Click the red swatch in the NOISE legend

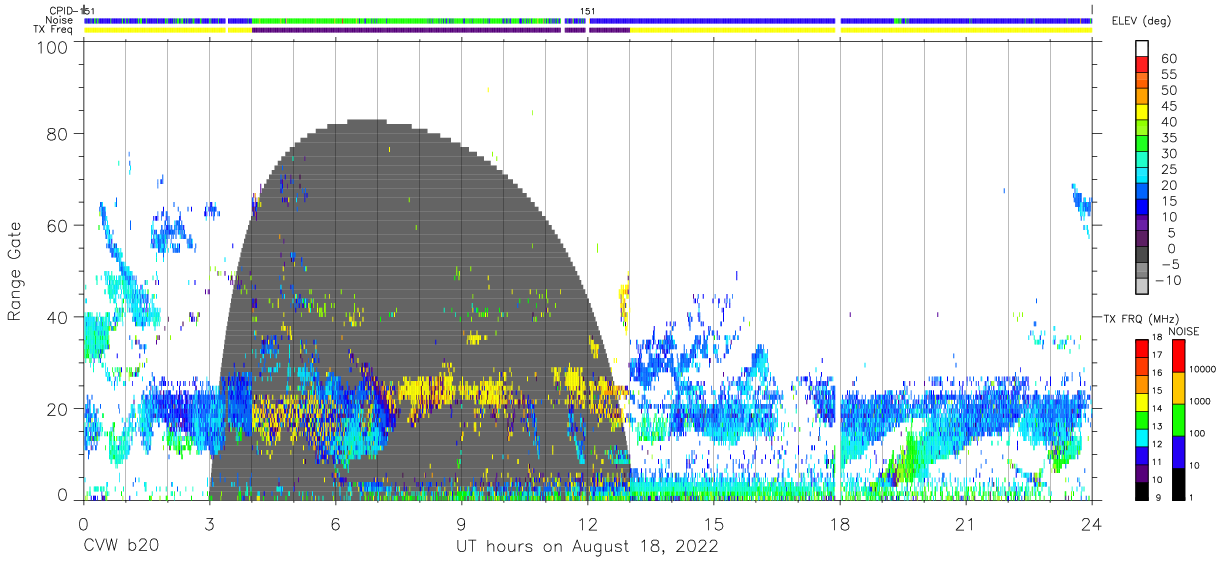coord(1177,355)
